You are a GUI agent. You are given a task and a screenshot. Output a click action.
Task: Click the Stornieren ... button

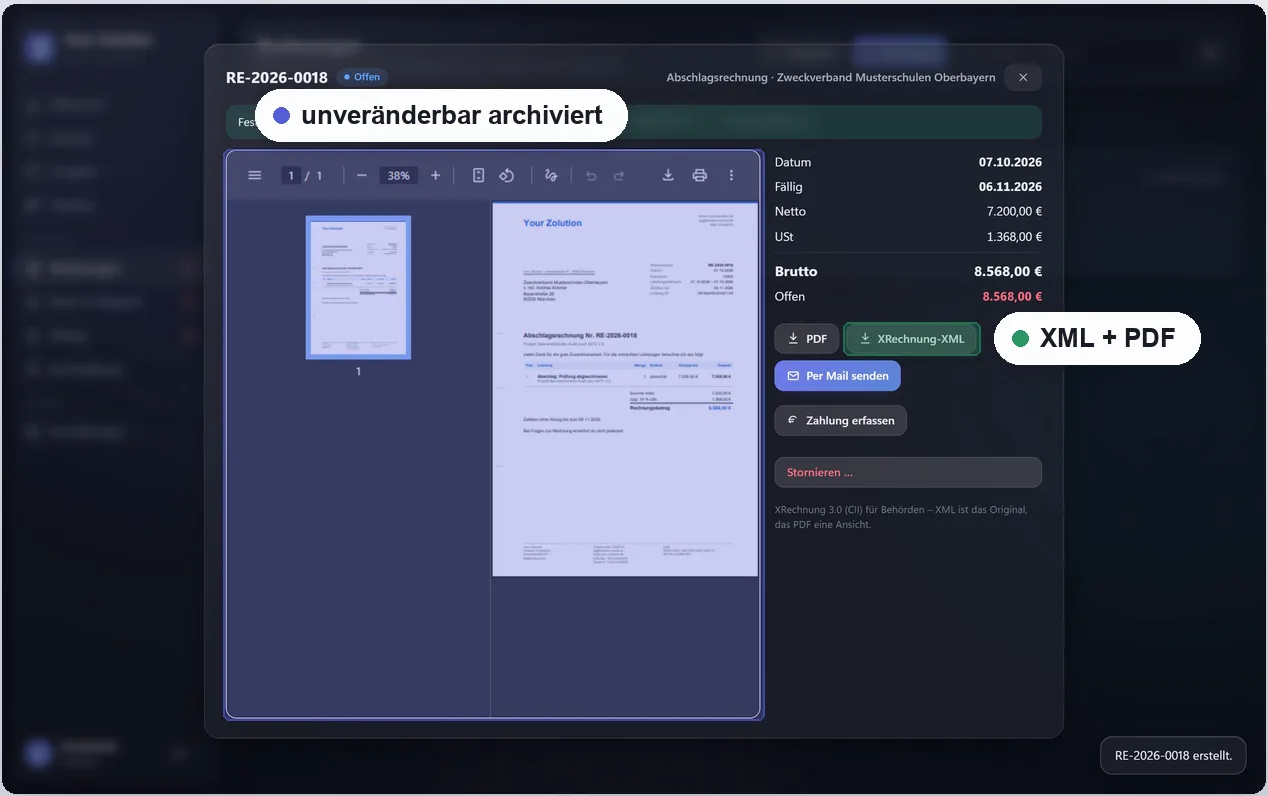pos(908,472)
